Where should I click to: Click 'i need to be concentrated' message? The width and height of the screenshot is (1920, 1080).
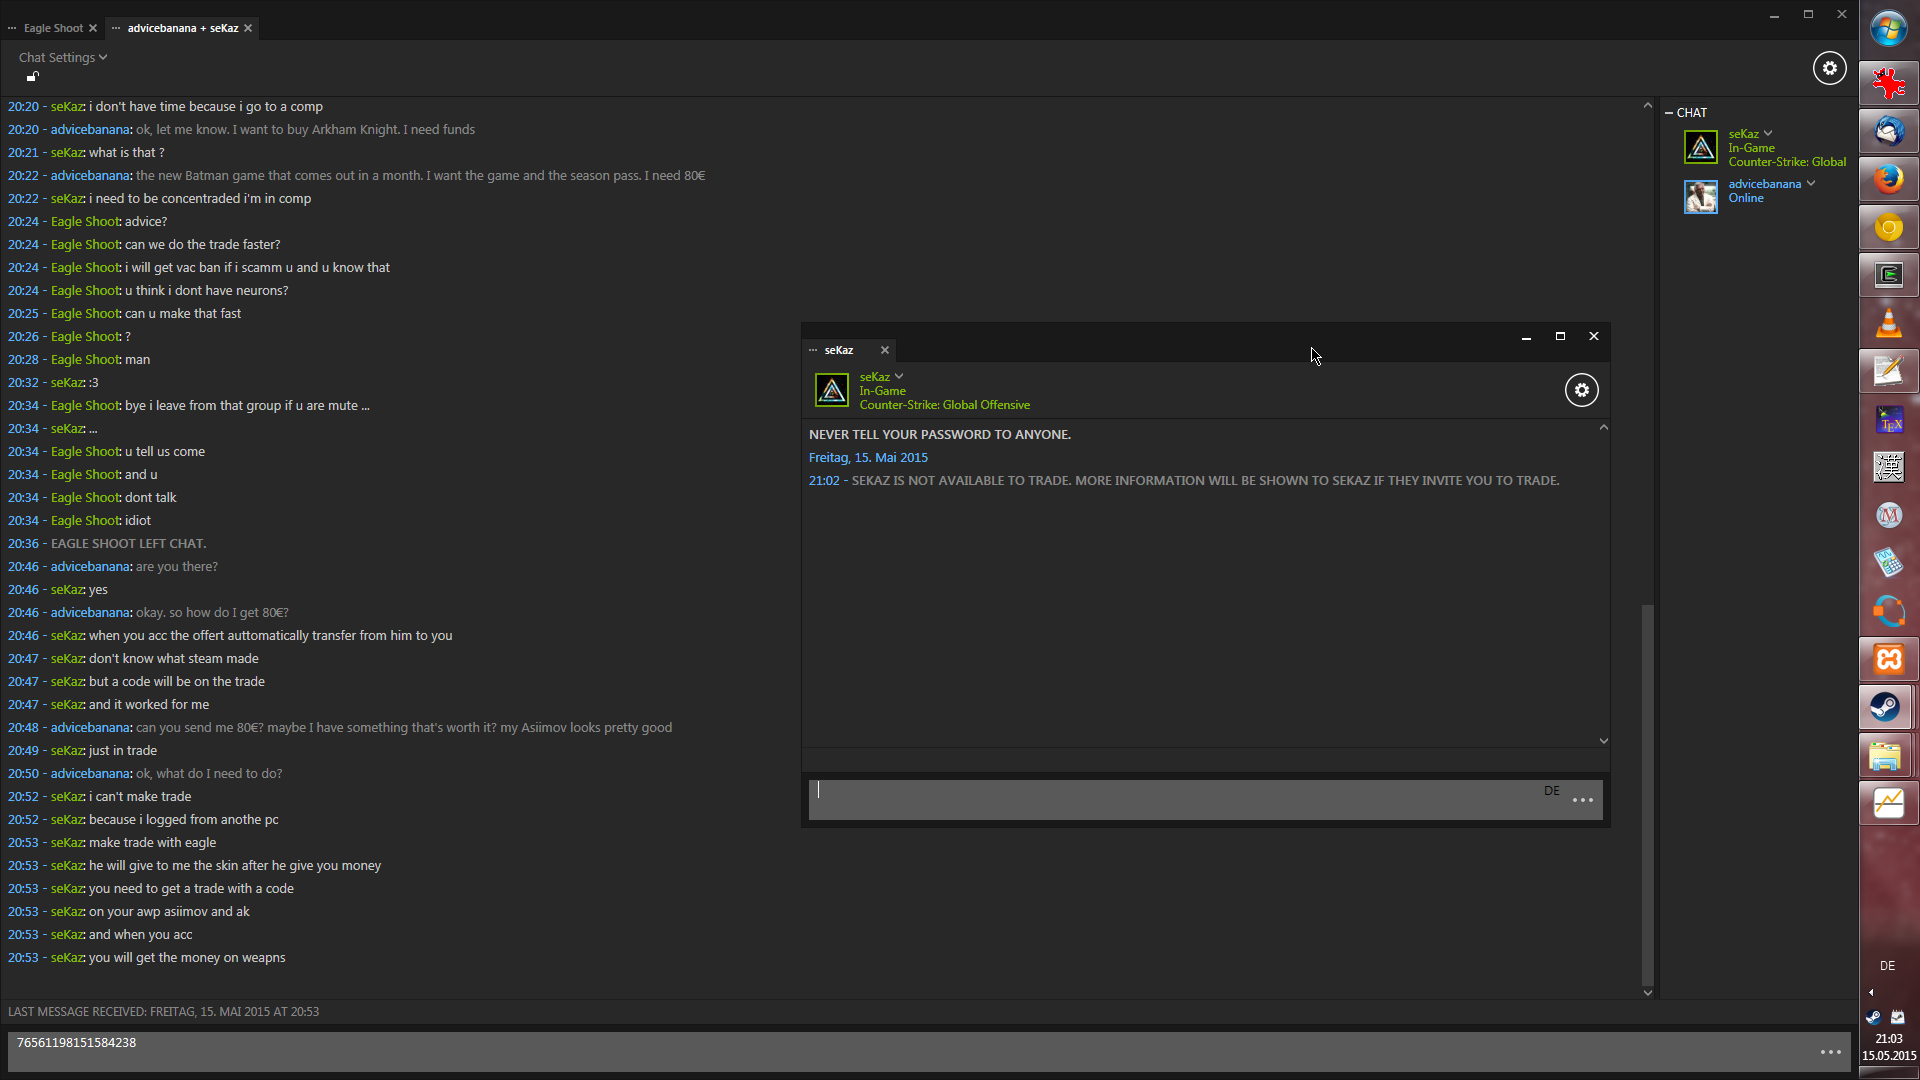point(200,199)
